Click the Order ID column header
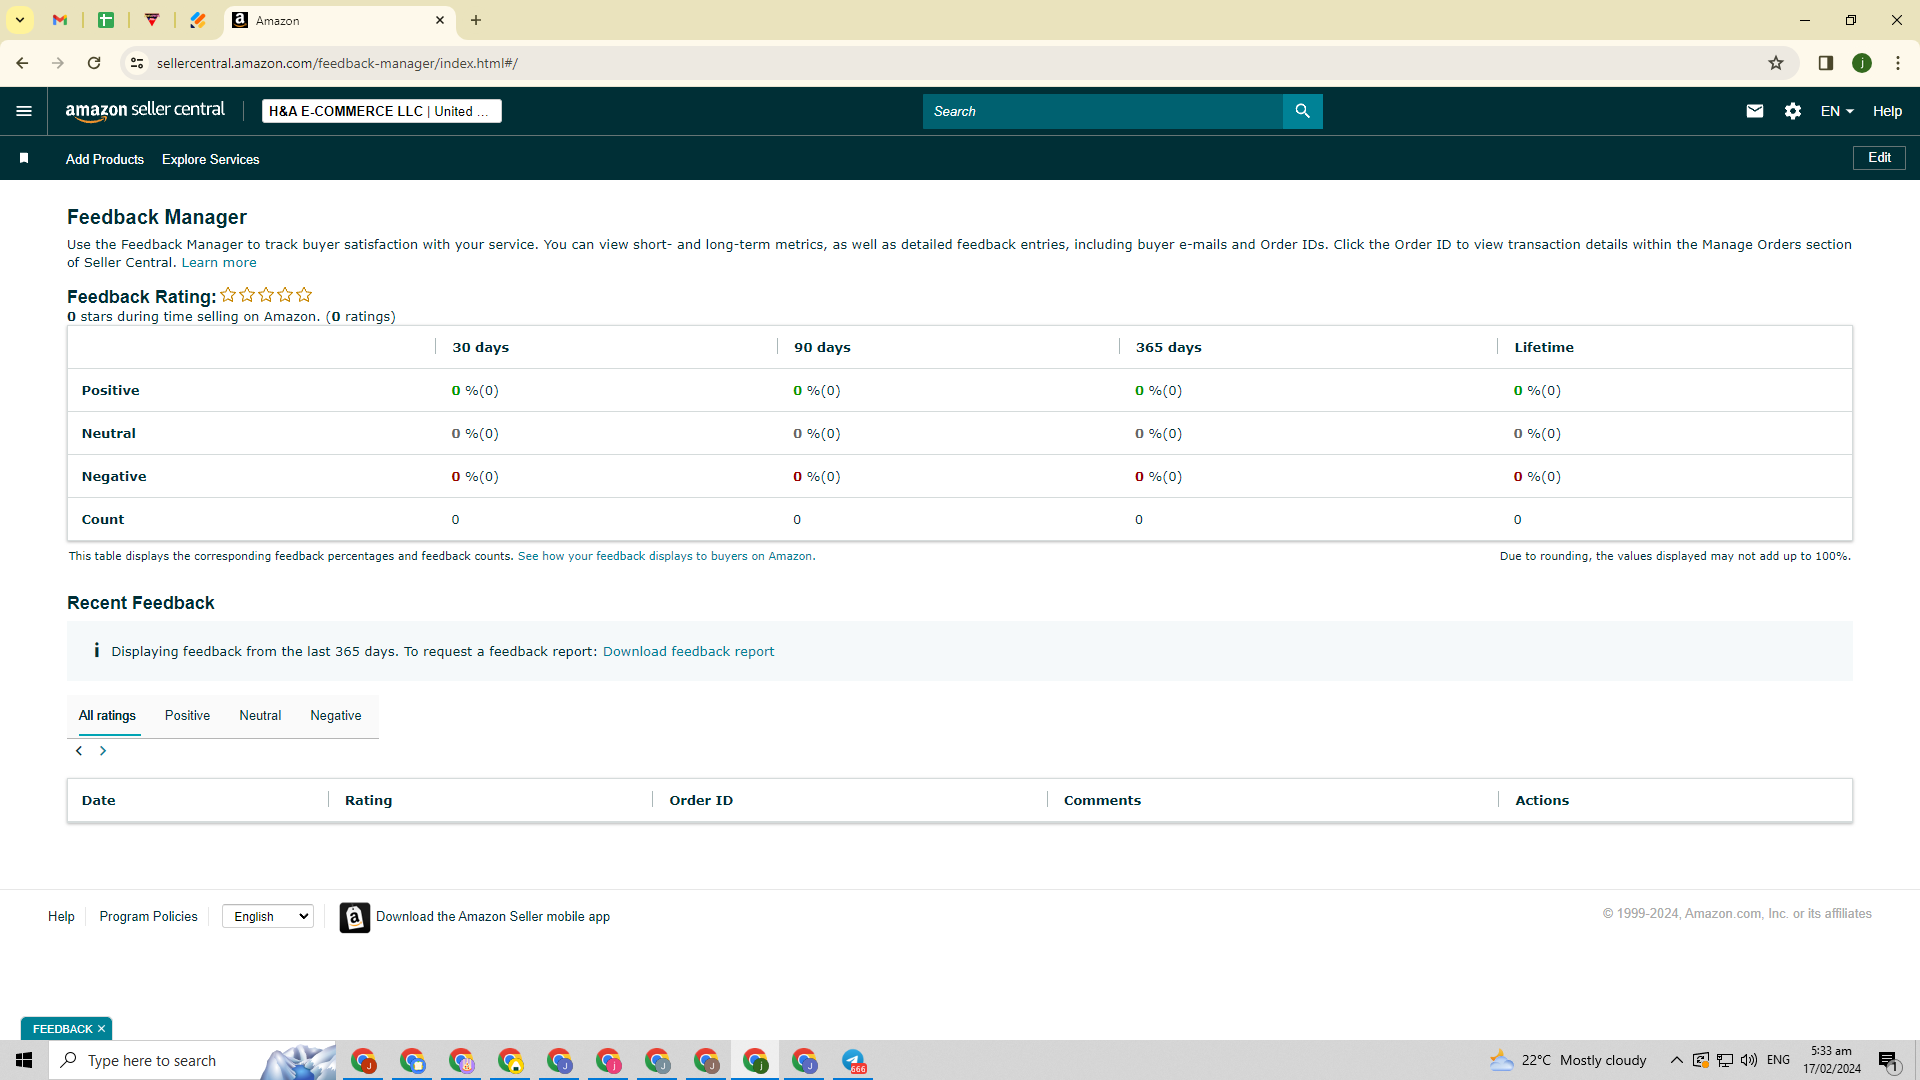This screenshot has height=1080, width=1920. pyautogui.click(x=701, y=801)
